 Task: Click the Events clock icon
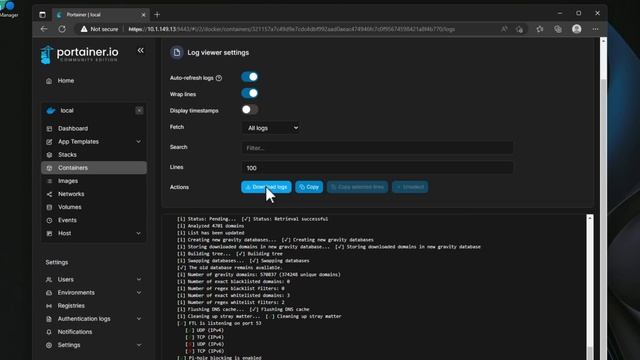pos(49,220)
